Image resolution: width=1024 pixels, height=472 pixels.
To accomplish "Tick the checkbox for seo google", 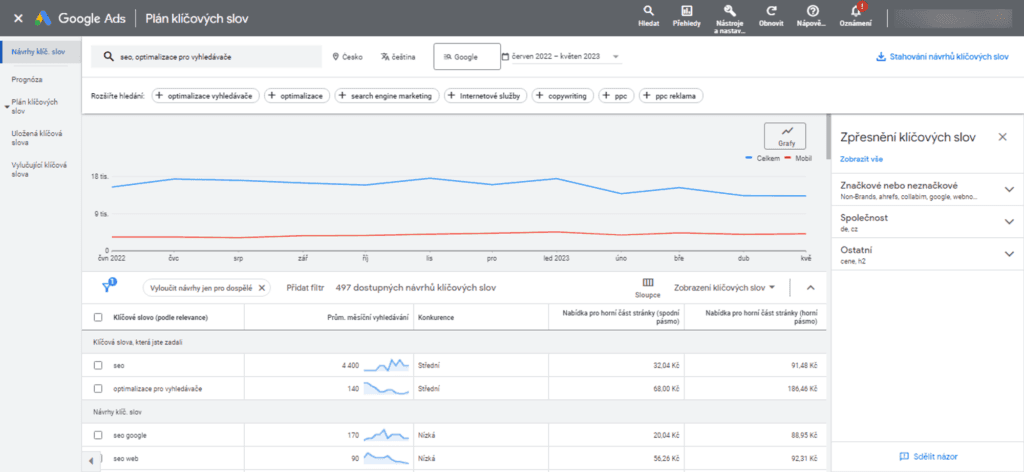I will [x=98, y=435].
